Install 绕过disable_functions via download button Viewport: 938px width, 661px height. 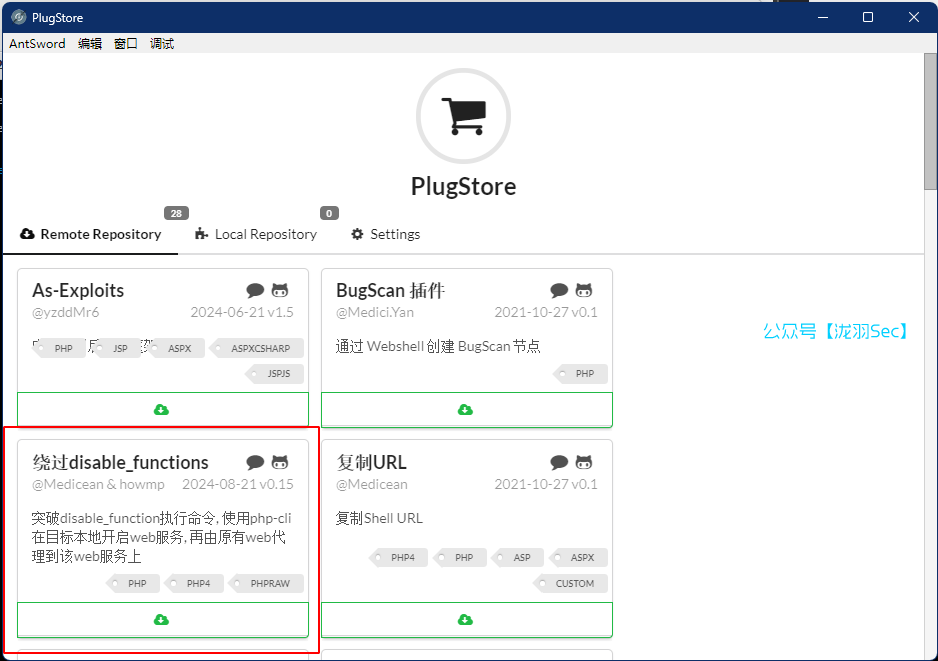pos(162,620)
